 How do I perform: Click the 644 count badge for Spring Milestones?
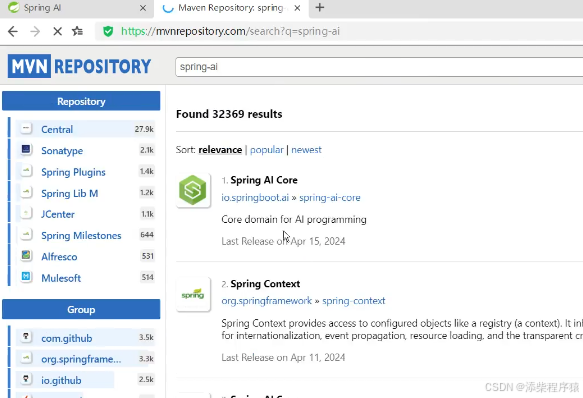click(x=147, y=235)
